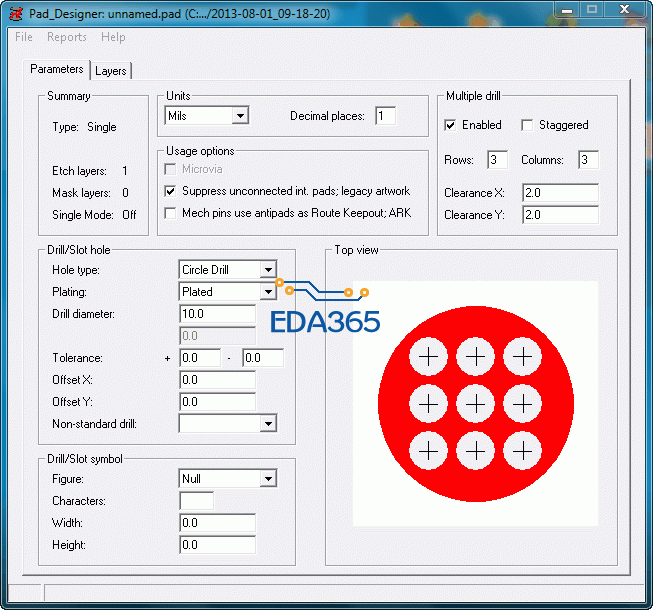This screenshot has height=610, width=653.
Task: Click the Pad Designer app icon in title bar
Action: [x=16, y=14]
